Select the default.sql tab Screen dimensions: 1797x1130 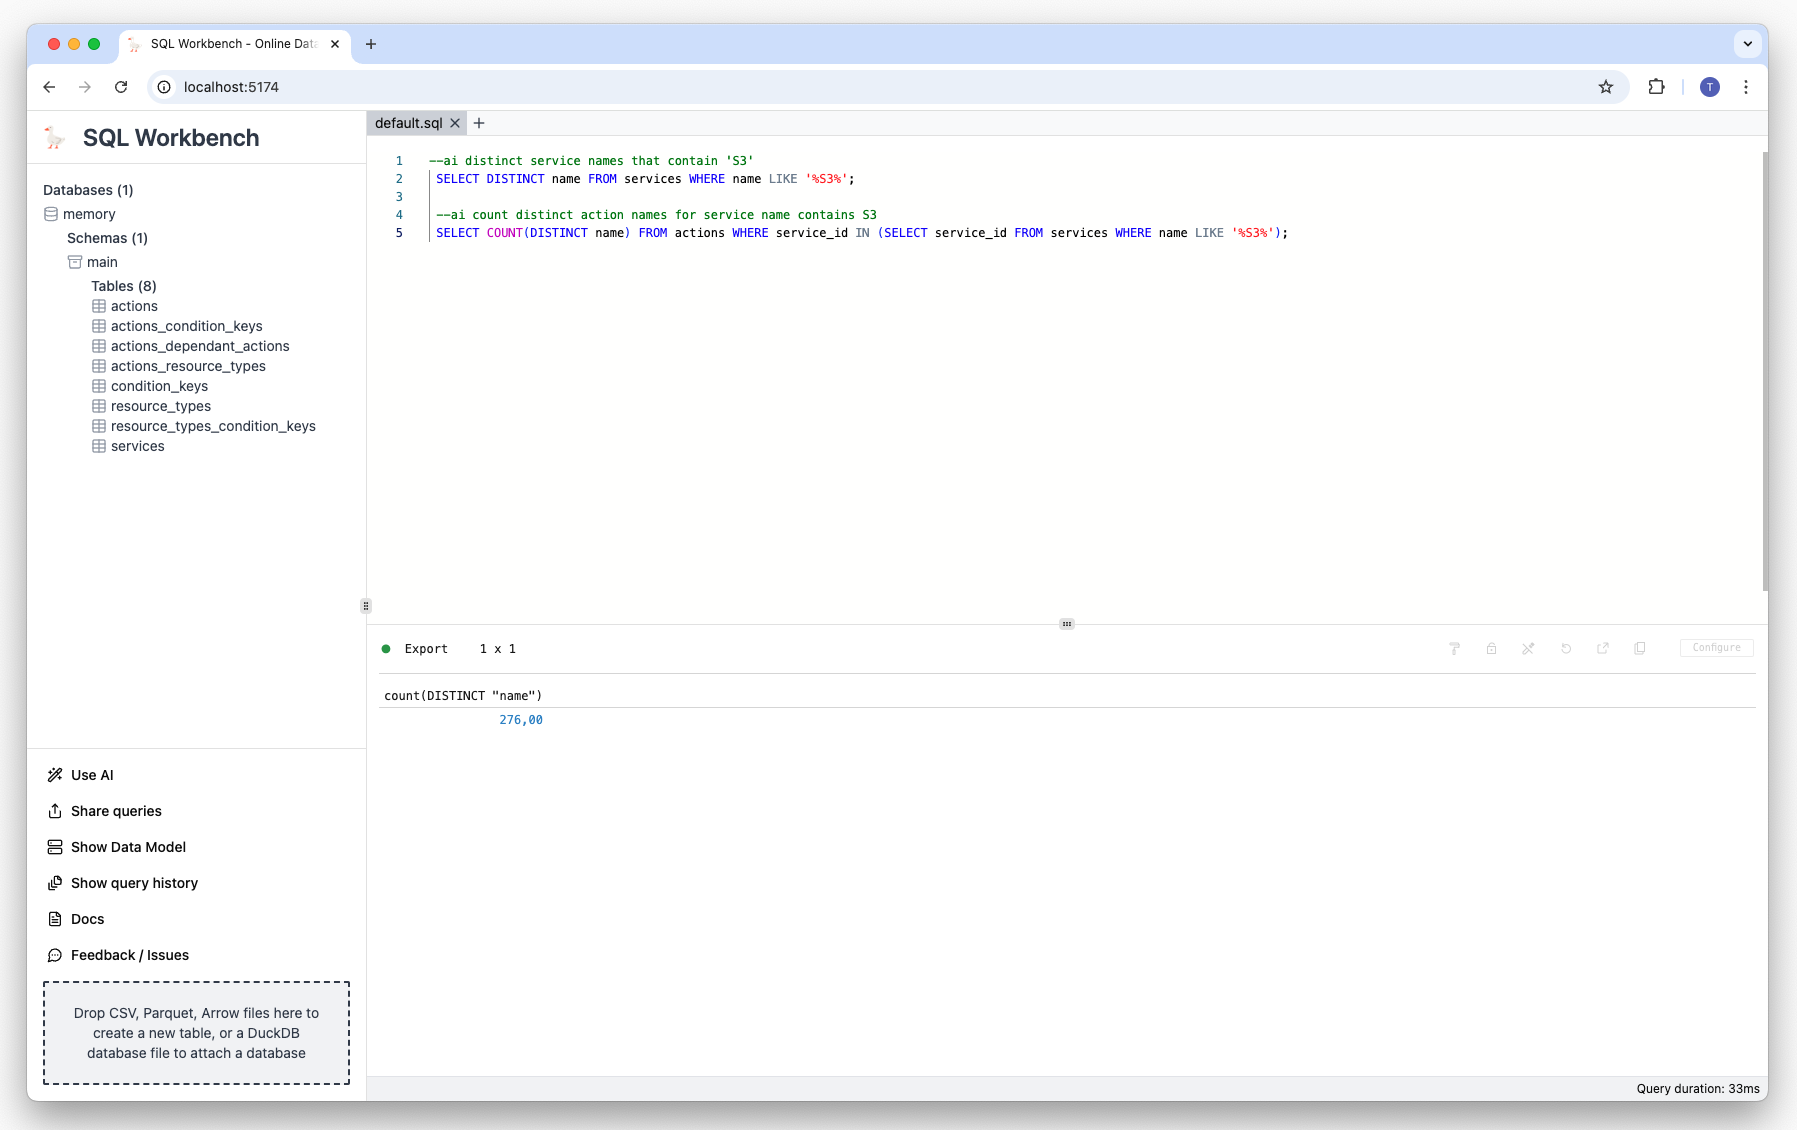[408, 123]
